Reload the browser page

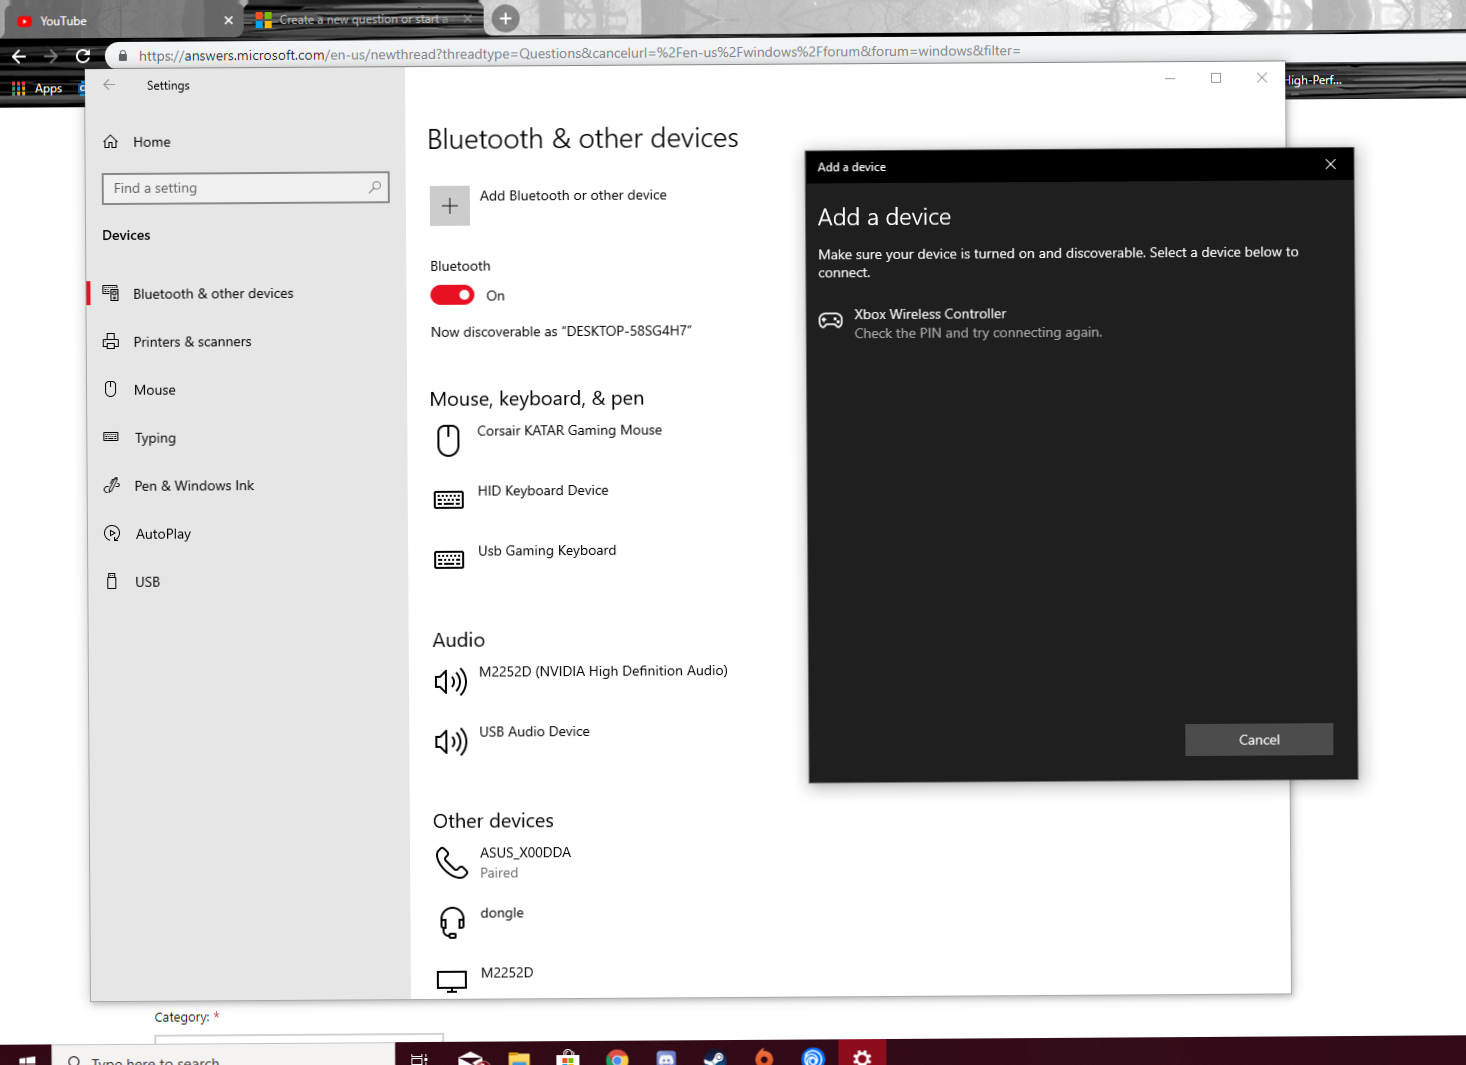point(83,56)
